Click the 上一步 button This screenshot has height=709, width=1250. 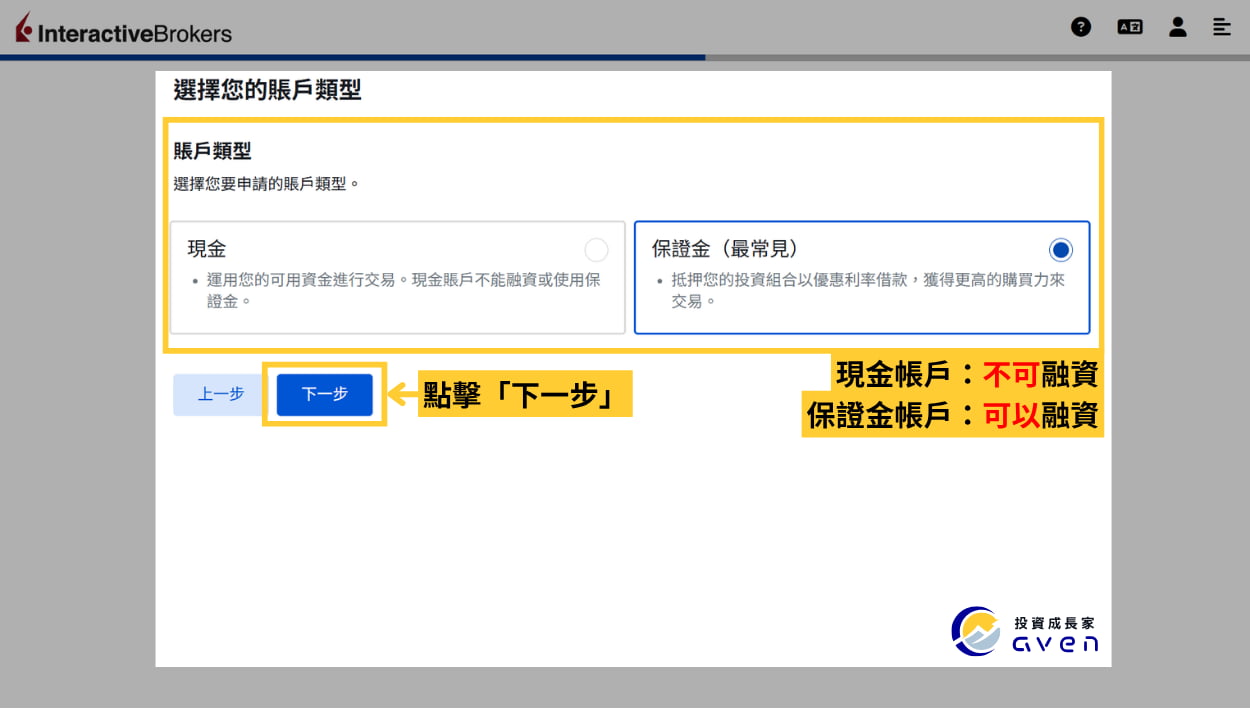pyautogui.click(x=221, y=395)
